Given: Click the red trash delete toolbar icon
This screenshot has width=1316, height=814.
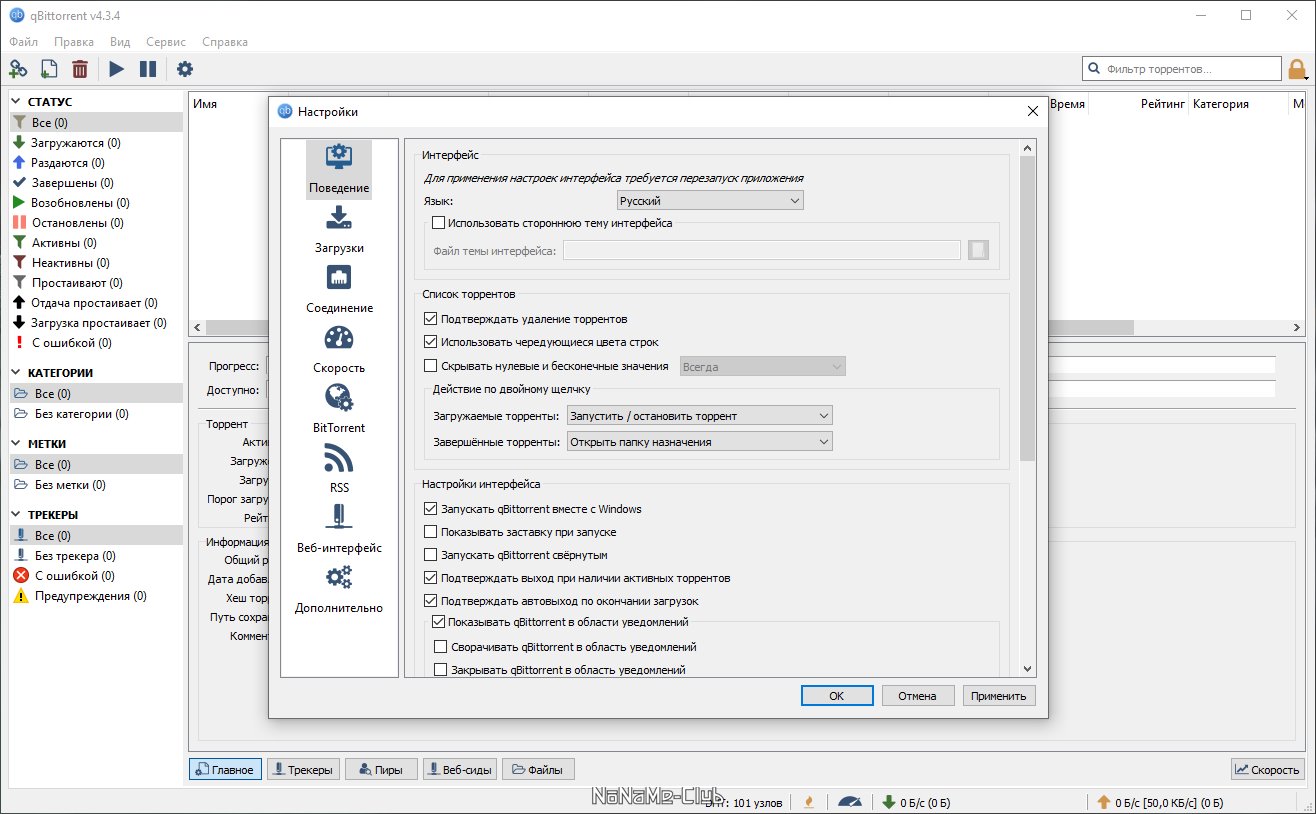Looking at the screenshot, I should 80,69.
